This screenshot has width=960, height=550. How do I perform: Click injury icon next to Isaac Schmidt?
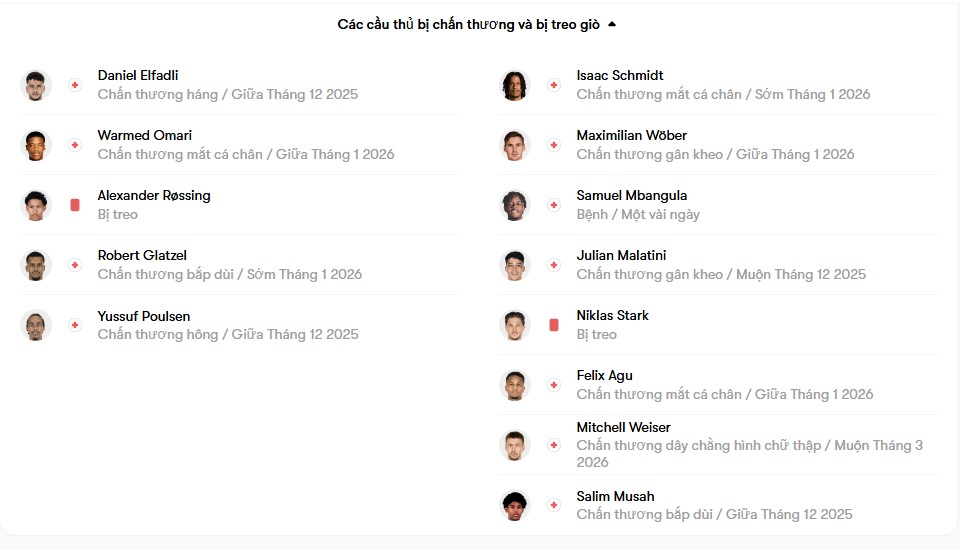pyautogui.click(x=554, y=85)
